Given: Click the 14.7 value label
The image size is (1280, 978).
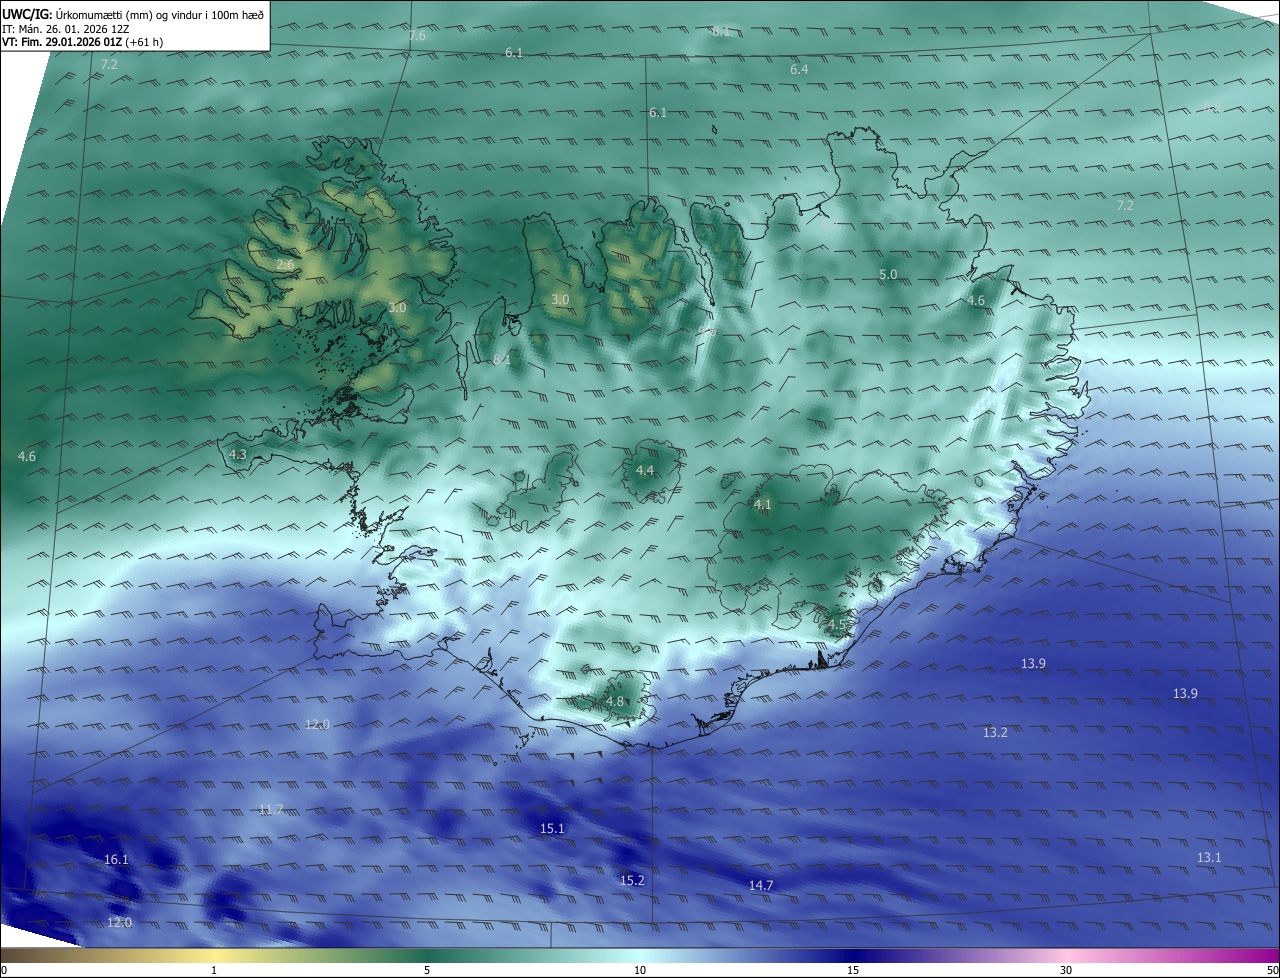Looking at the screenshot, I should click(x=761, y=886).
